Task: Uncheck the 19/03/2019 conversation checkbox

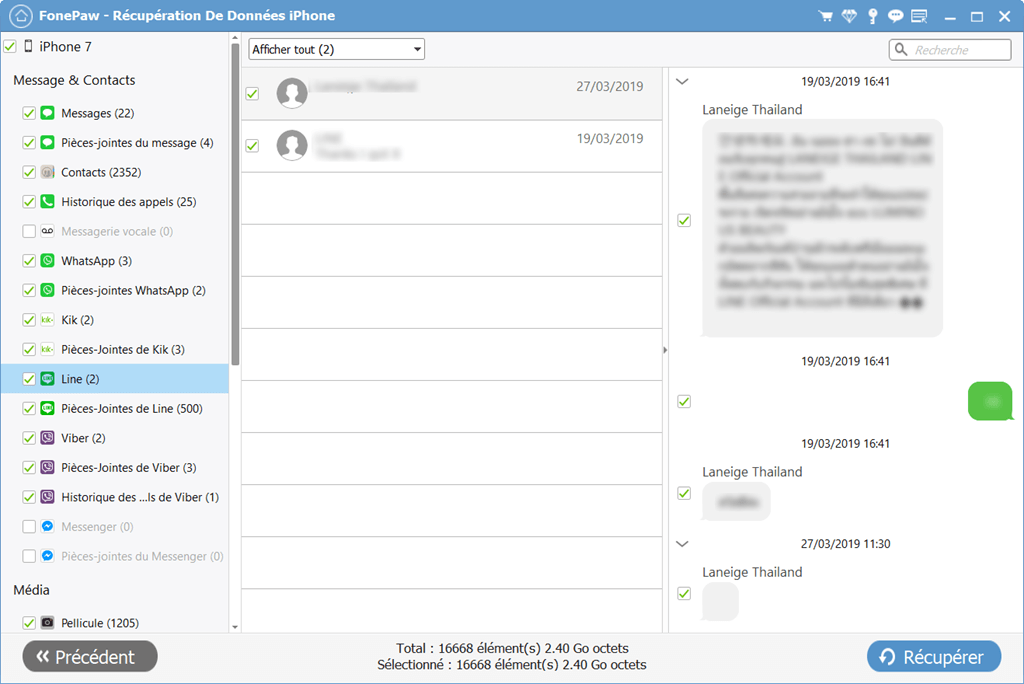Action: [252, 146]
